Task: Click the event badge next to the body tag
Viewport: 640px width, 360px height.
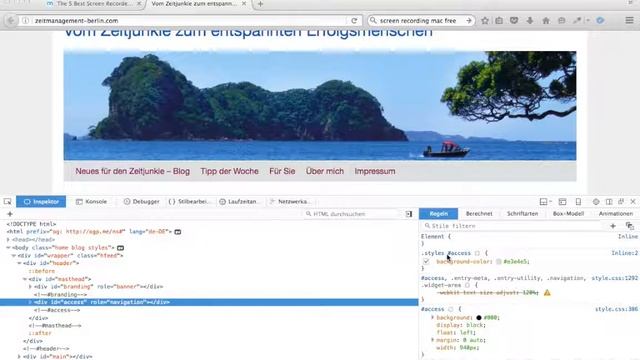Action: point(120,248)
